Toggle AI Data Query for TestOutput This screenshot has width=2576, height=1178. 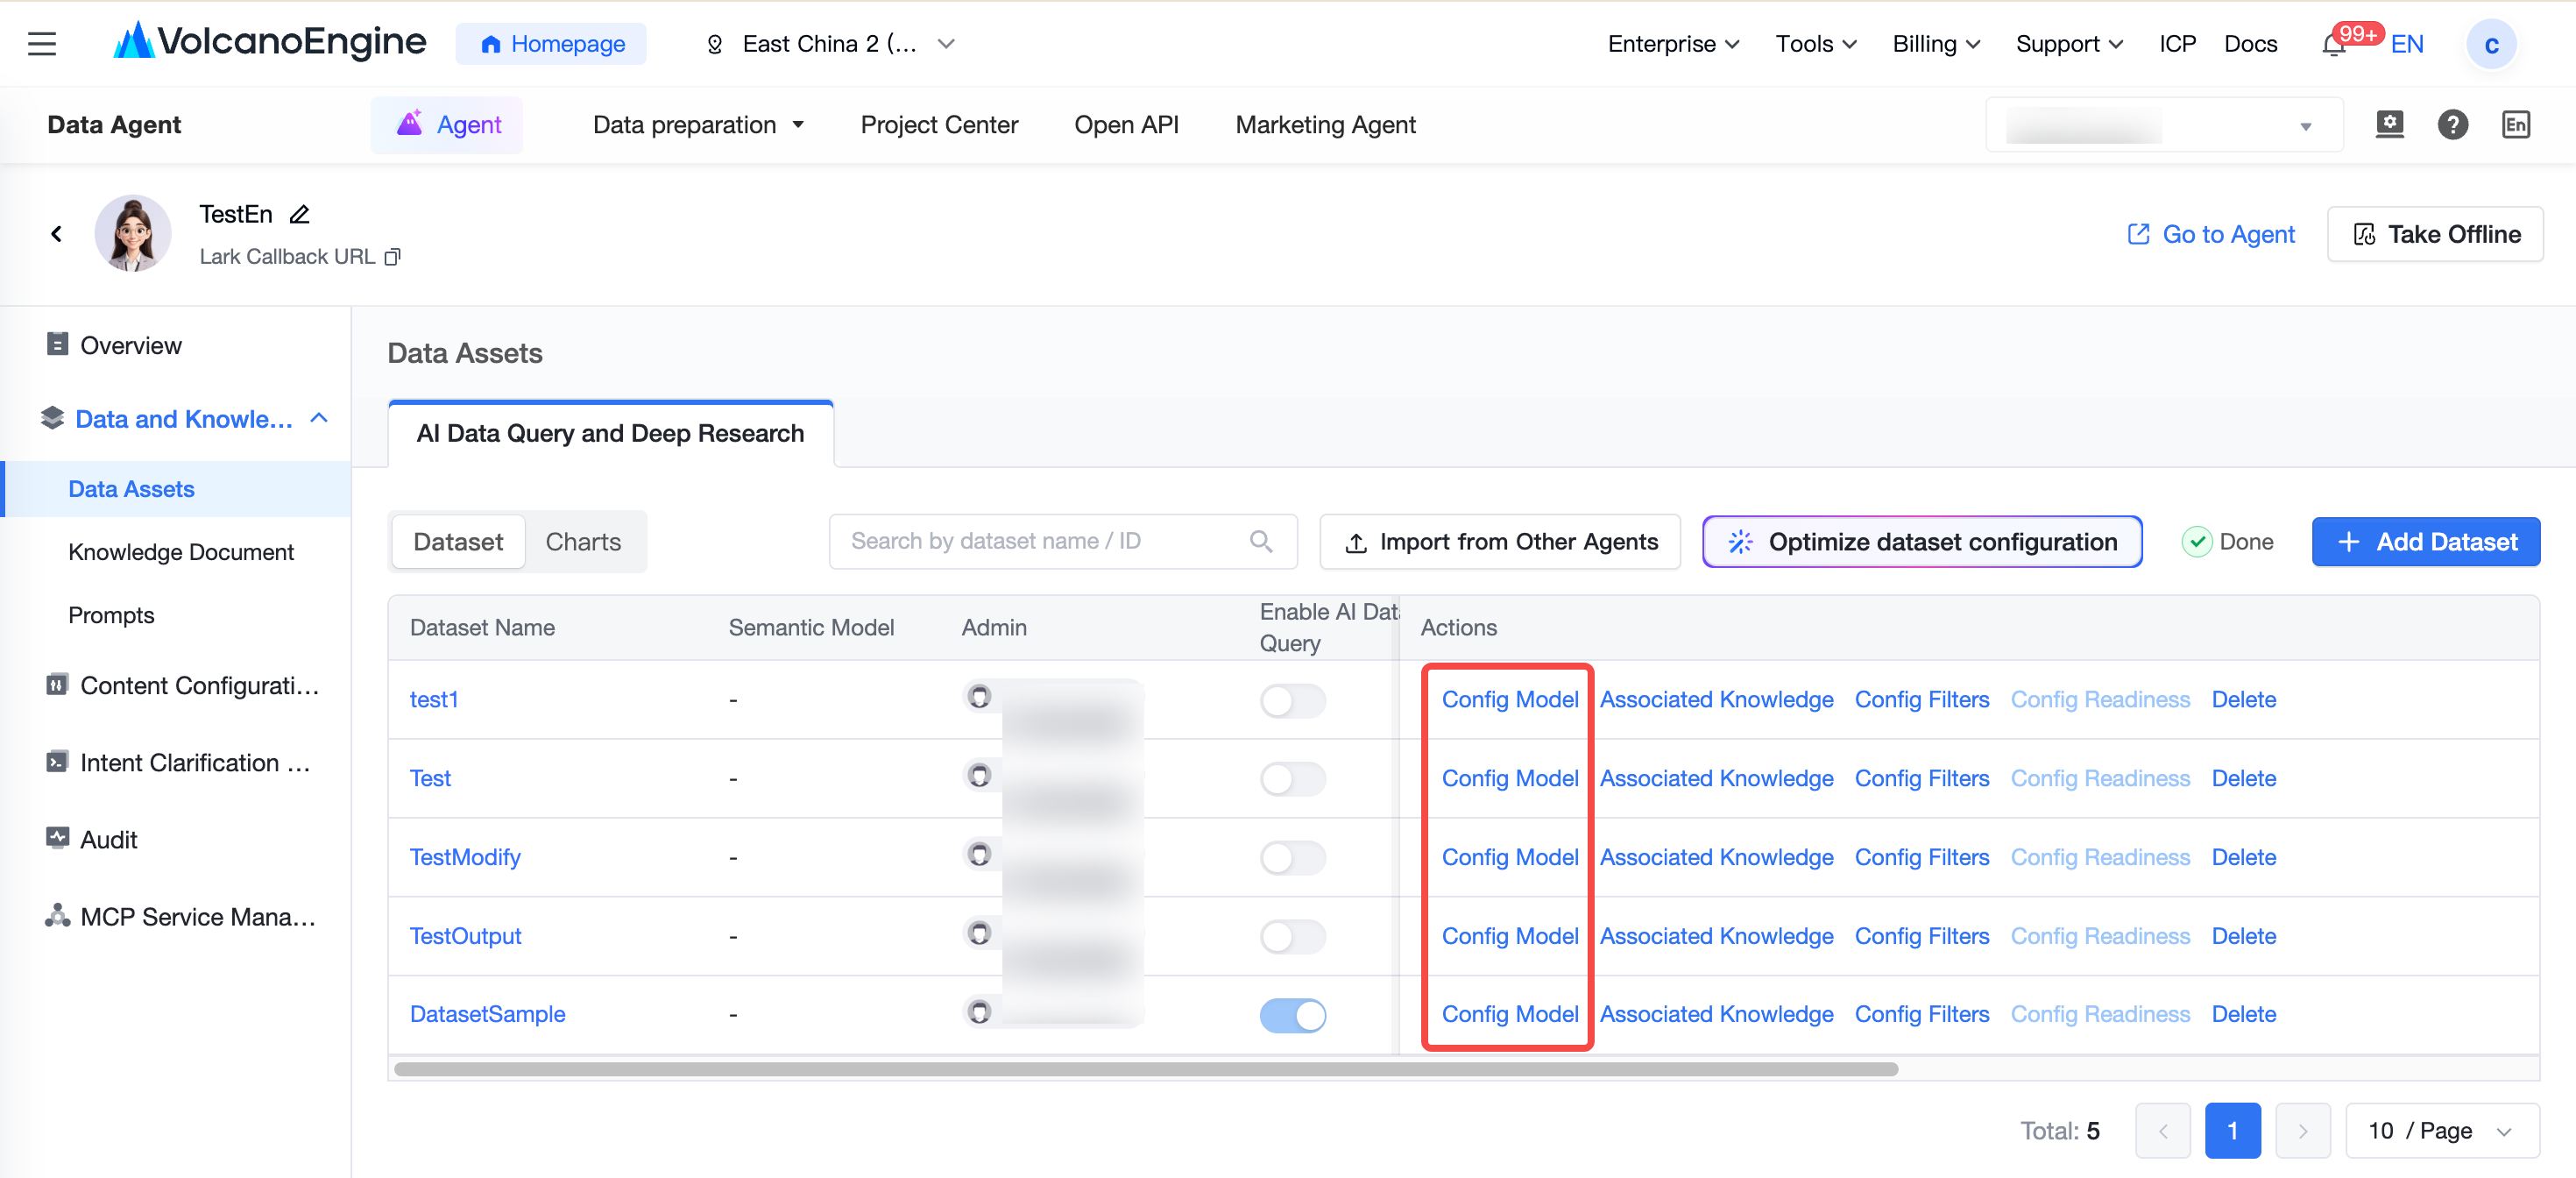coord(1292,936)
